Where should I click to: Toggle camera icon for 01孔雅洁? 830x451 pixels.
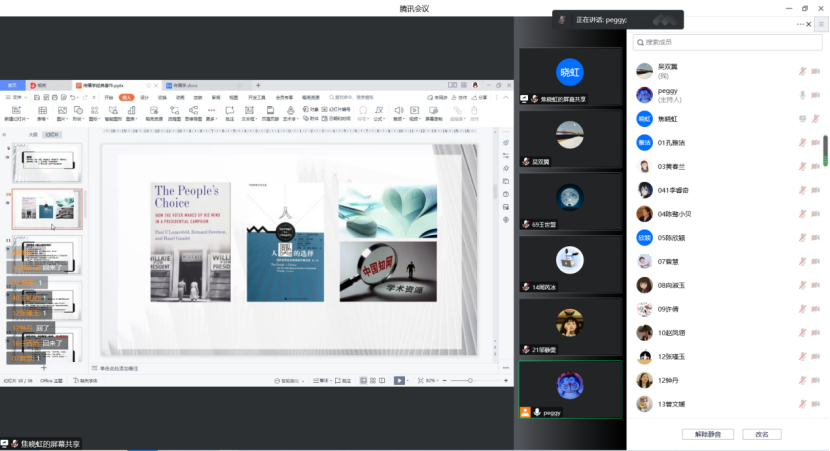[816, 142]
